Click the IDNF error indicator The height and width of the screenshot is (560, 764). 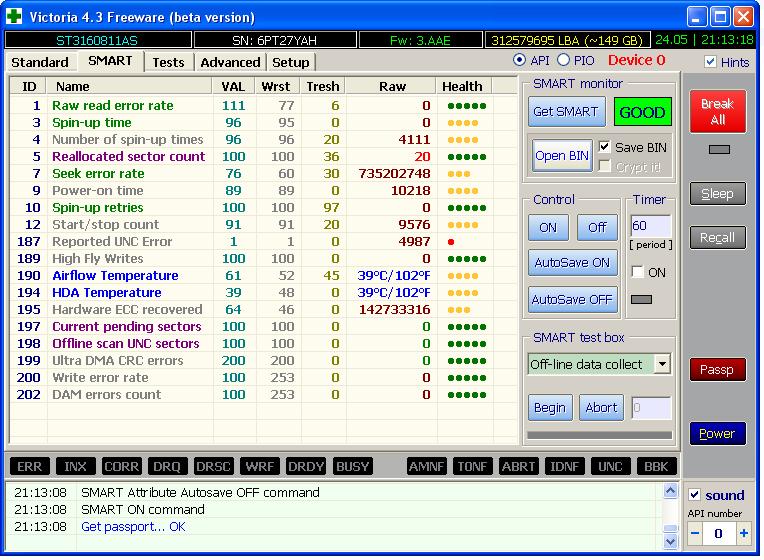click(564, 466)
